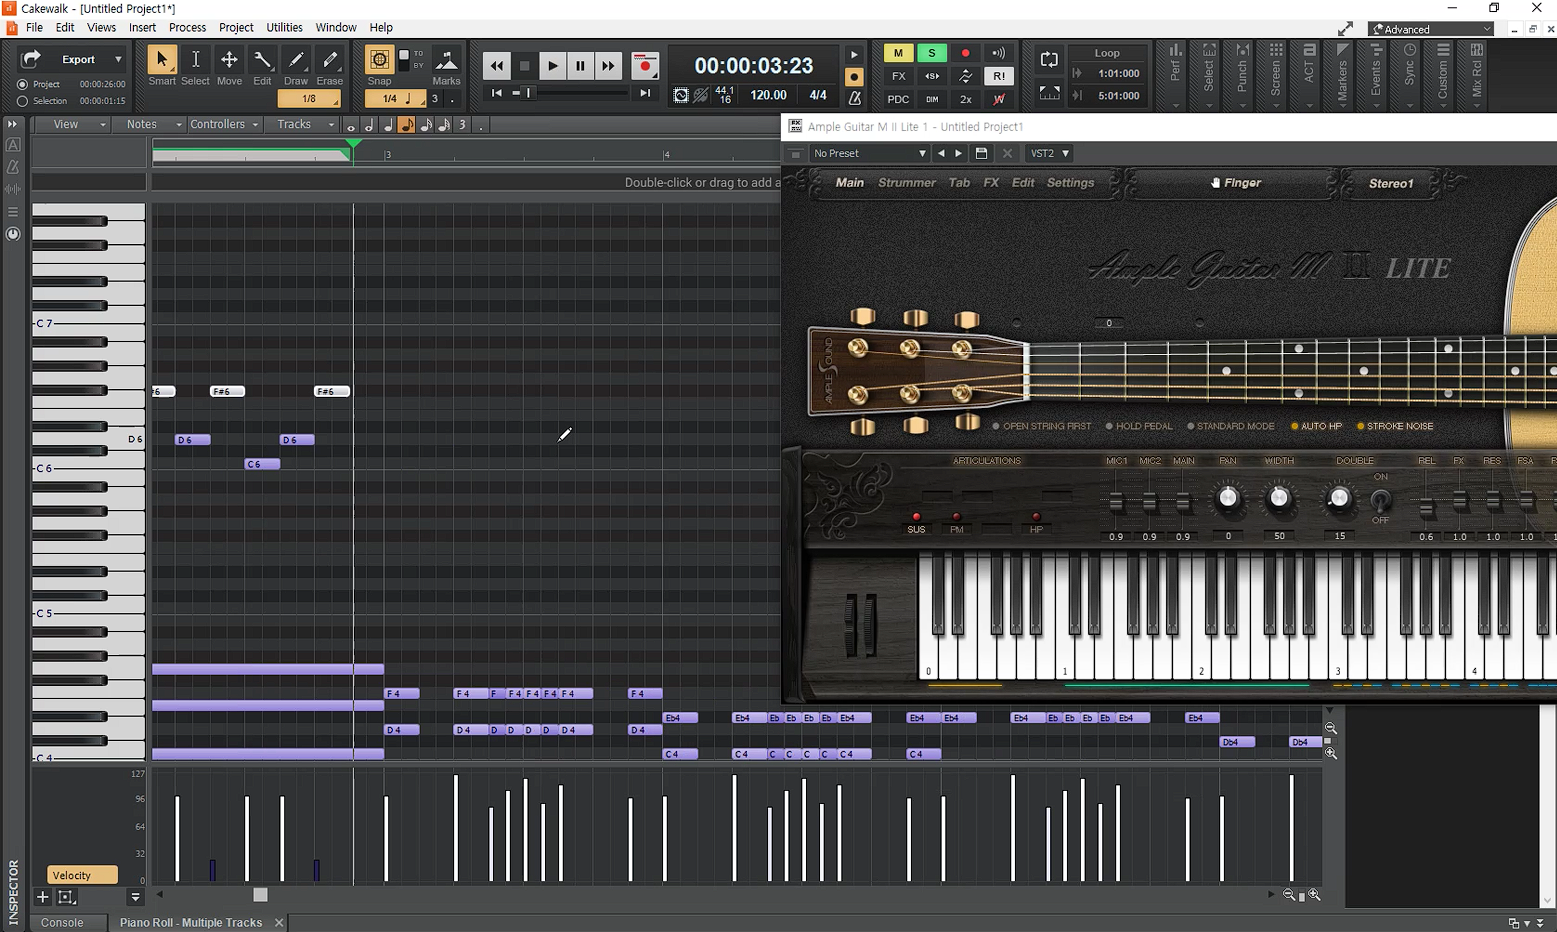The width and height of the screenshot is (1557, 932).
Task: Toggle the metronome icon
Action: click(855, 98)
